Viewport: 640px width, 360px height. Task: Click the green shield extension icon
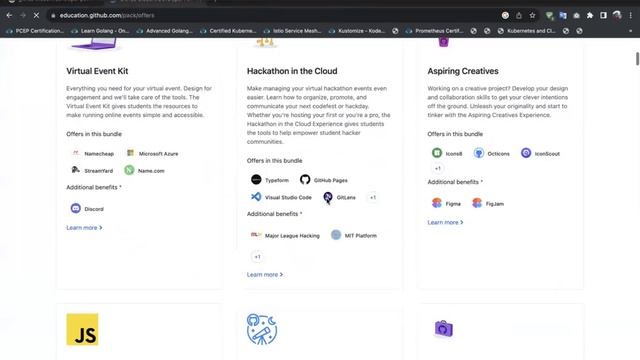(549, 16)
